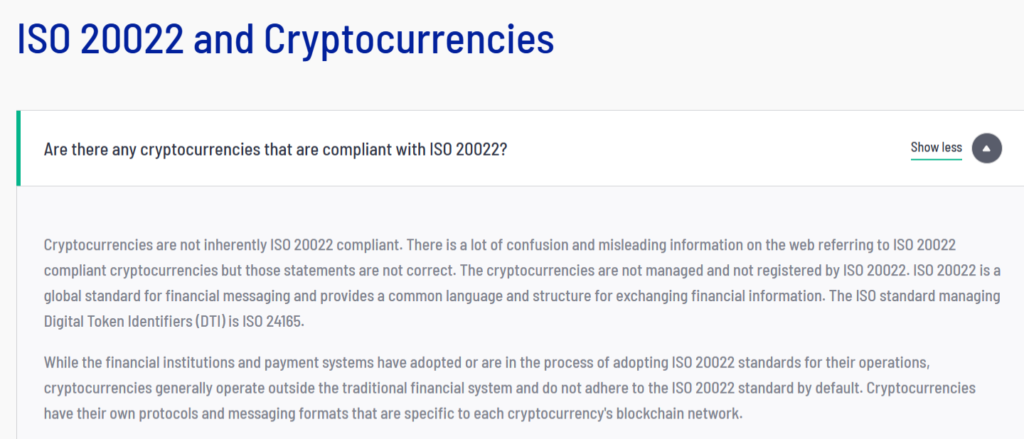Click empty space in the accordion header
The image size is (1024, 439).
[x=700, y=148]
